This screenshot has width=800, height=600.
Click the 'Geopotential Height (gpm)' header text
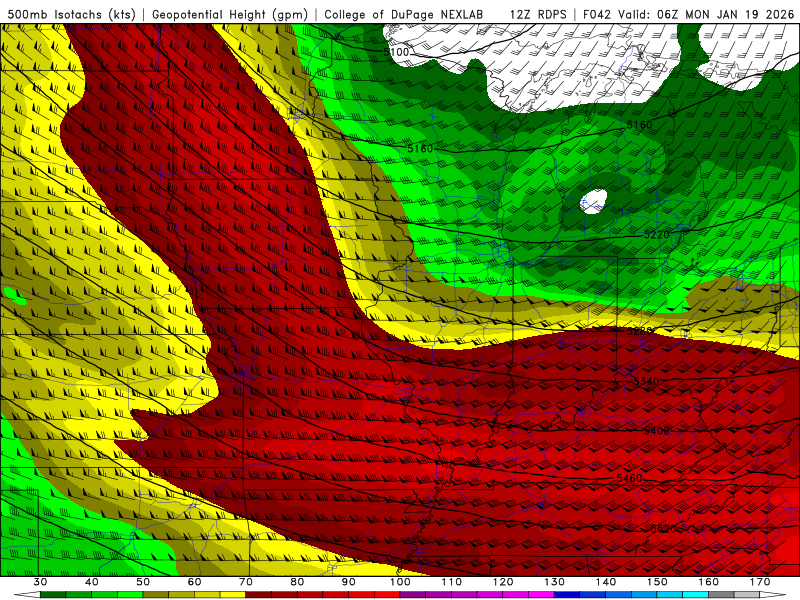click(230, 15)
